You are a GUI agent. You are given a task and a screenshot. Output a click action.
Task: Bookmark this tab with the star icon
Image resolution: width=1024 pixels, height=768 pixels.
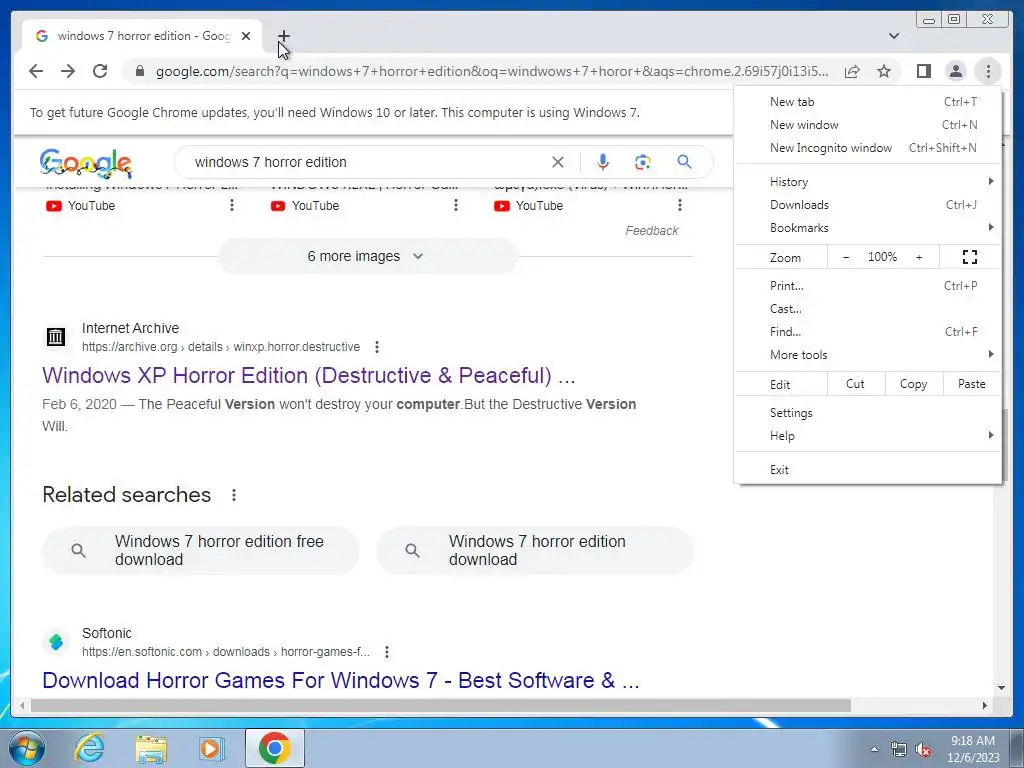[884, 71]
